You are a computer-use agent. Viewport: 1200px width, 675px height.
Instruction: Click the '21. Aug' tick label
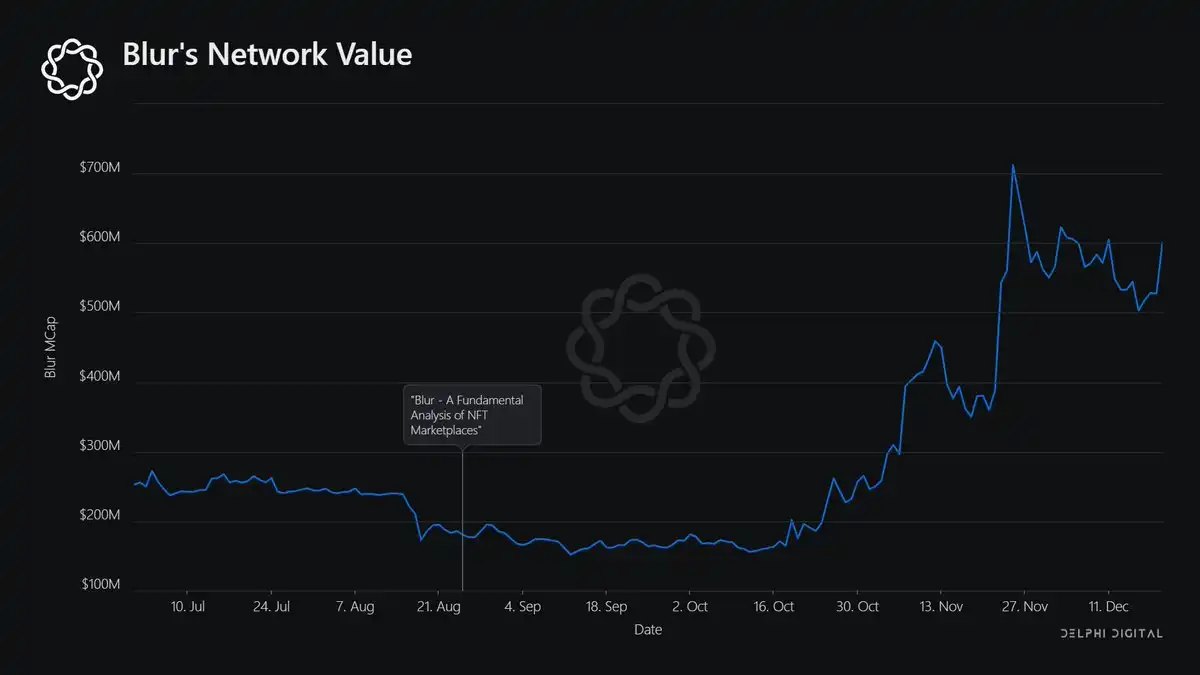pyautogui.click(x=438, y=606)
